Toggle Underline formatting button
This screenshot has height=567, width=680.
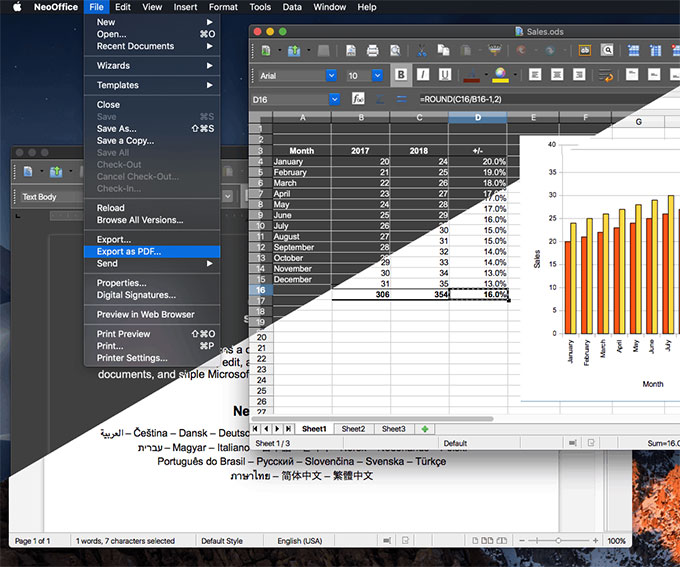[x=443, y=75]
